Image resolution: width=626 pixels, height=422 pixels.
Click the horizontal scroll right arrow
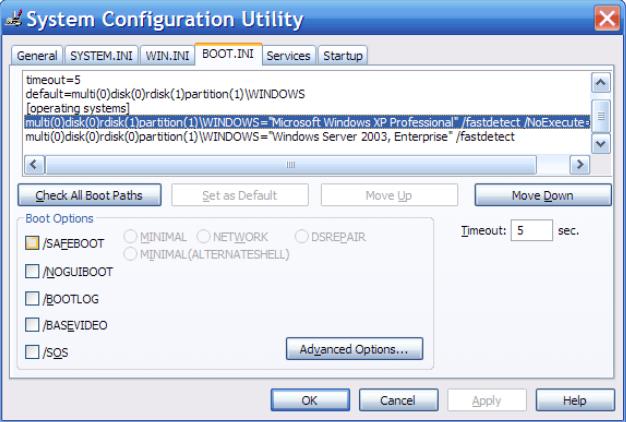pyautogui.click(x=580, y=164)
